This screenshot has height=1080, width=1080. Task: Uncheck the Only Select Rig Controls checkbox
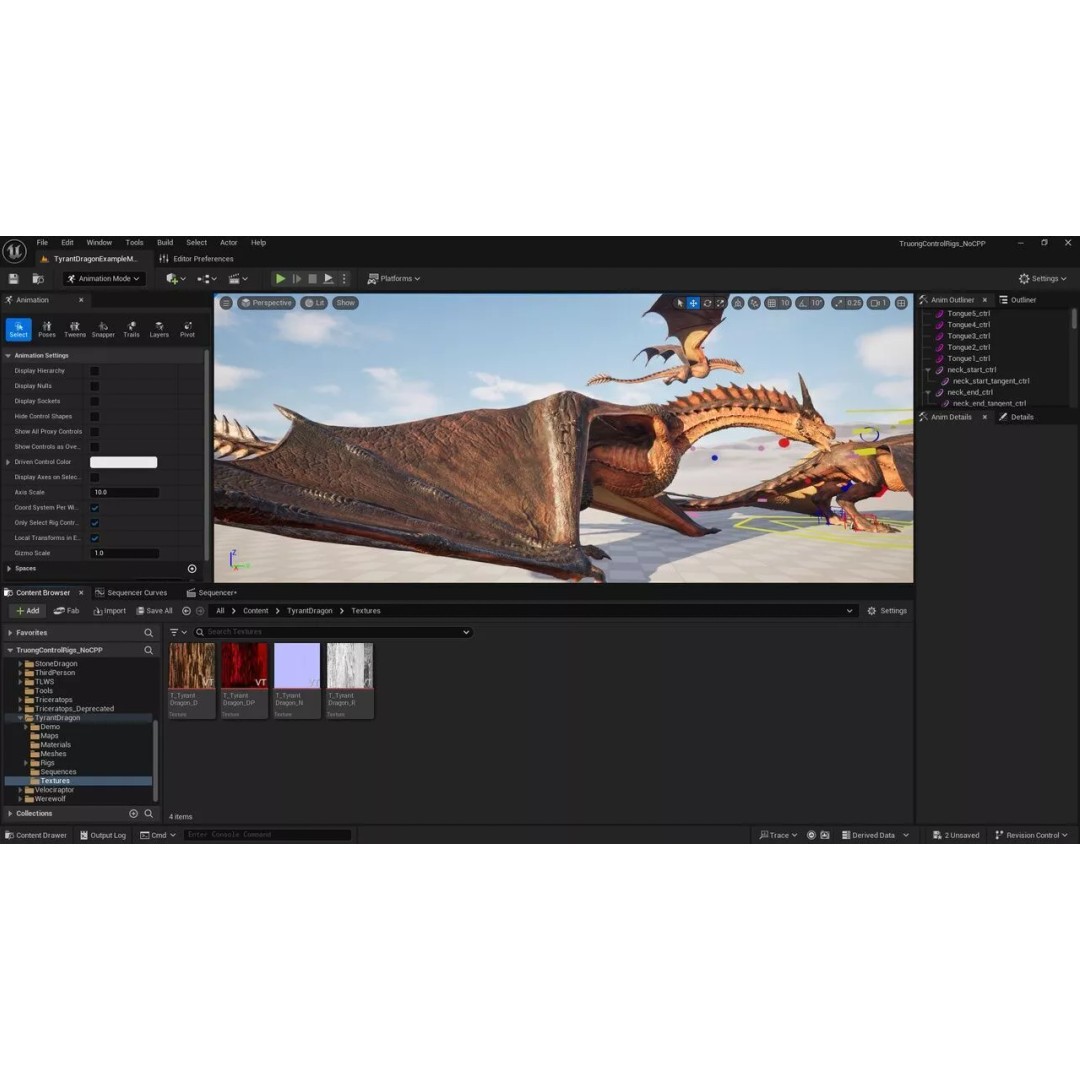[94, 523]
